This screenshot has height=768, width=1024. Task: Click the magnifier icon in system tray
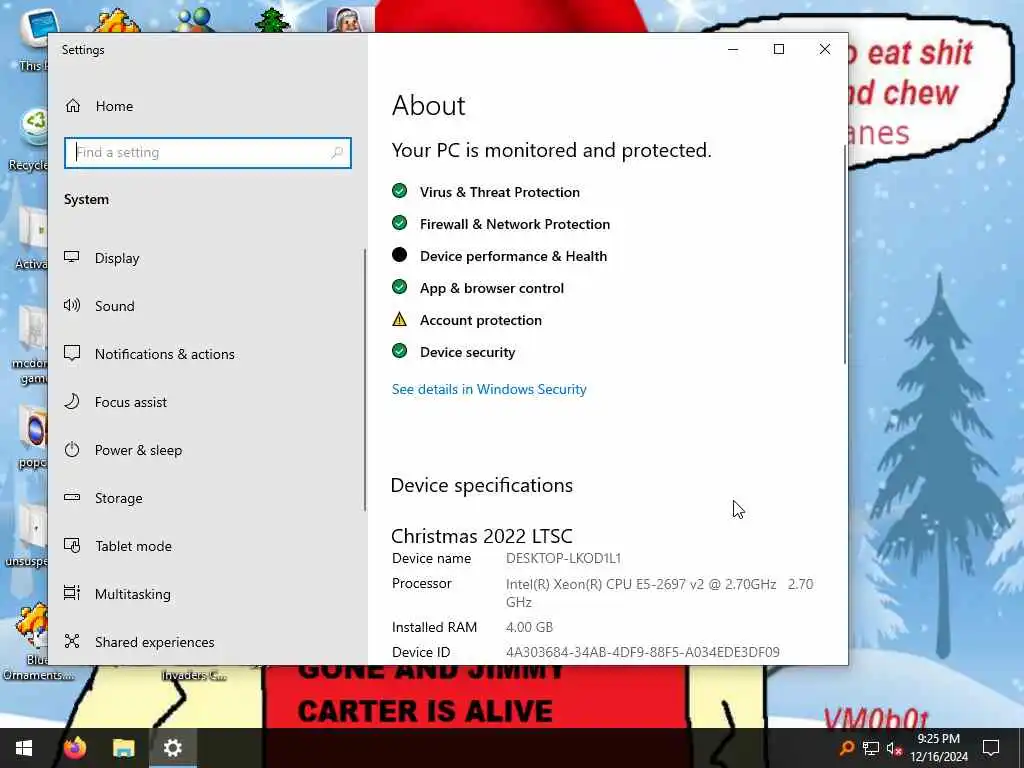846,748
